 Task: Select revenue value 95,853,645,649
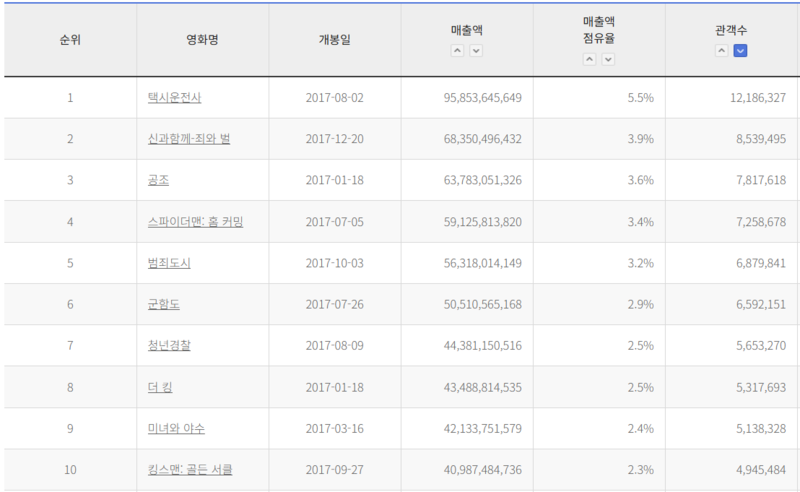click(x=483, y=97)
